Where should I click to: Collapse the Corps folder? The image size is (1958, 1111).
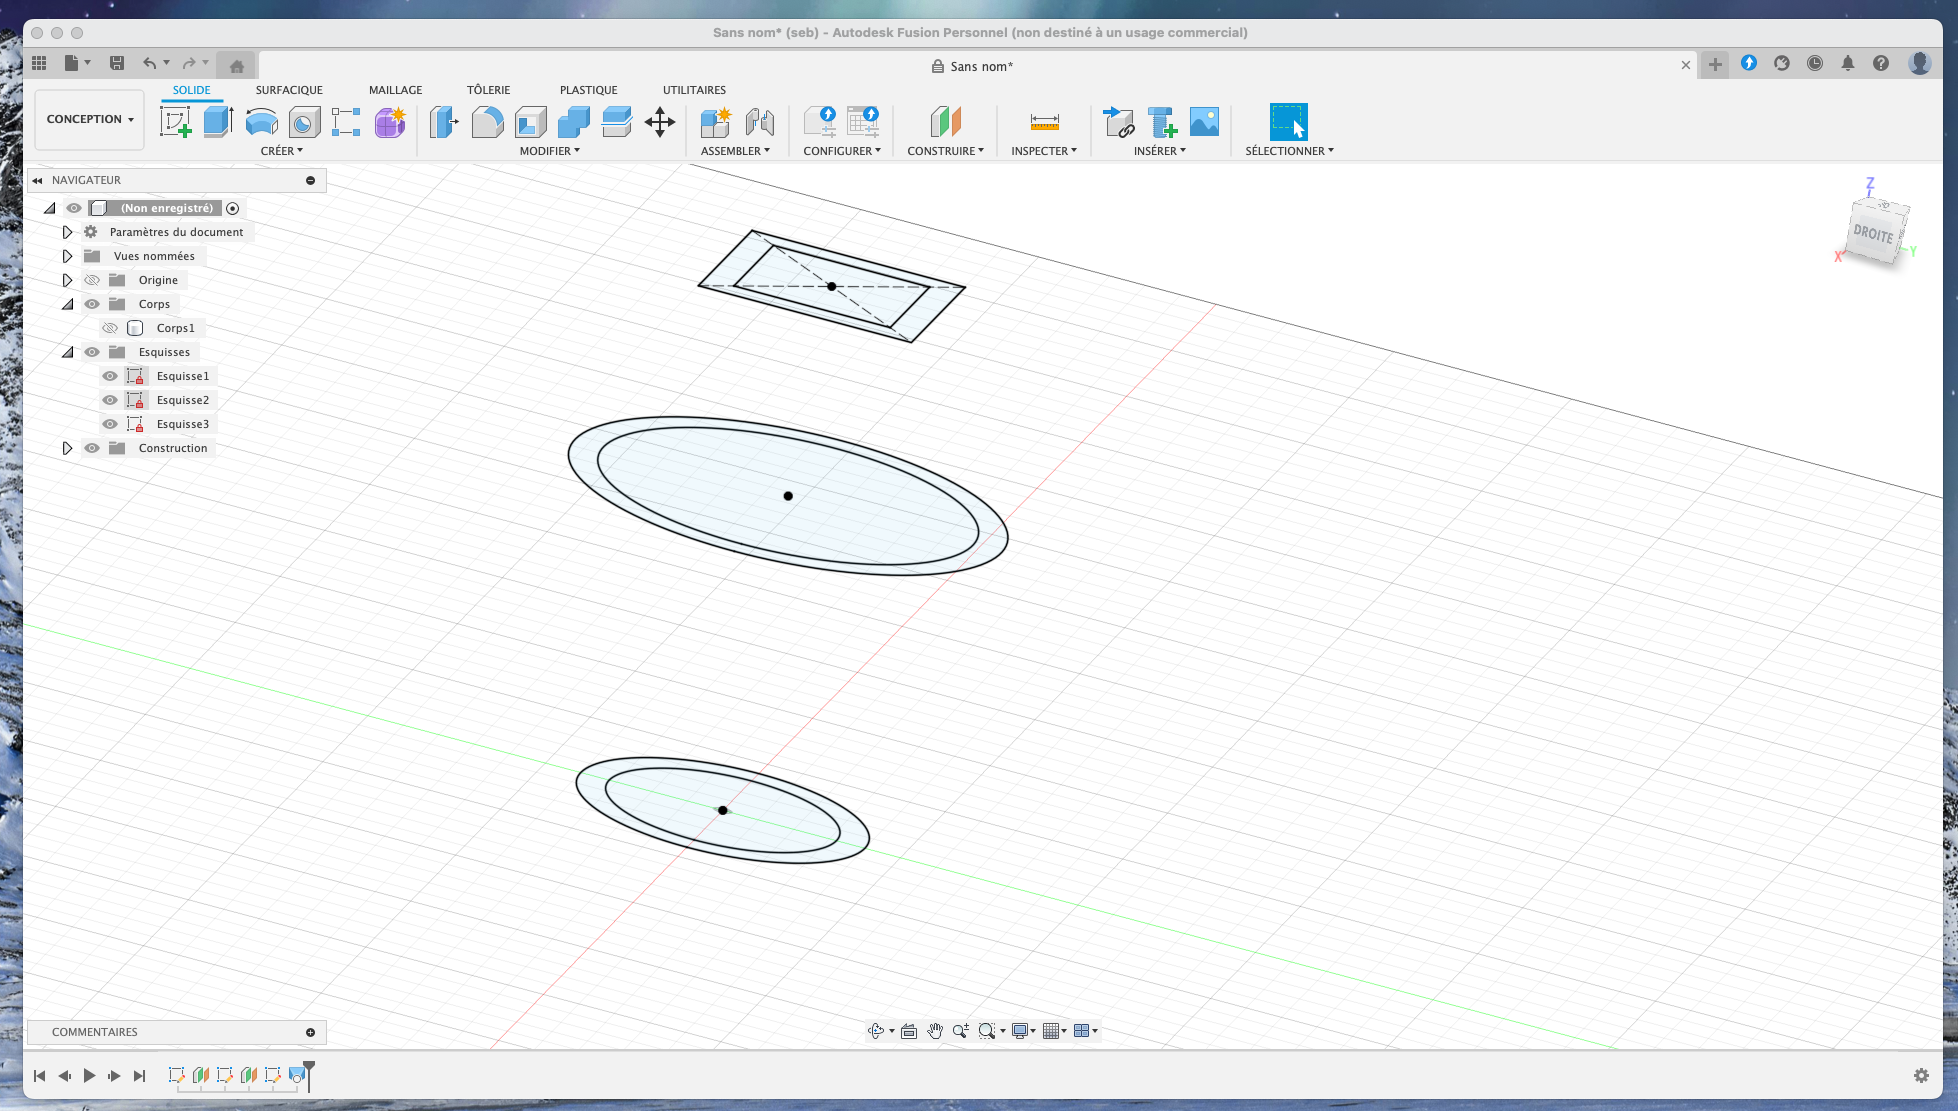click(67, 304)
